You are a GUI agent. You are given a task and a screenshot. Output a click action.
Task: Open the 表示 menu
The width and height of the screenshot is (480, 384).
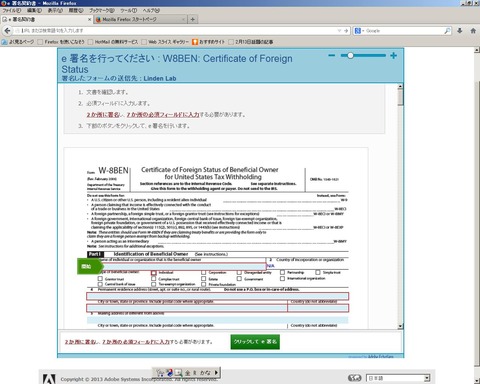click(55, 11)
